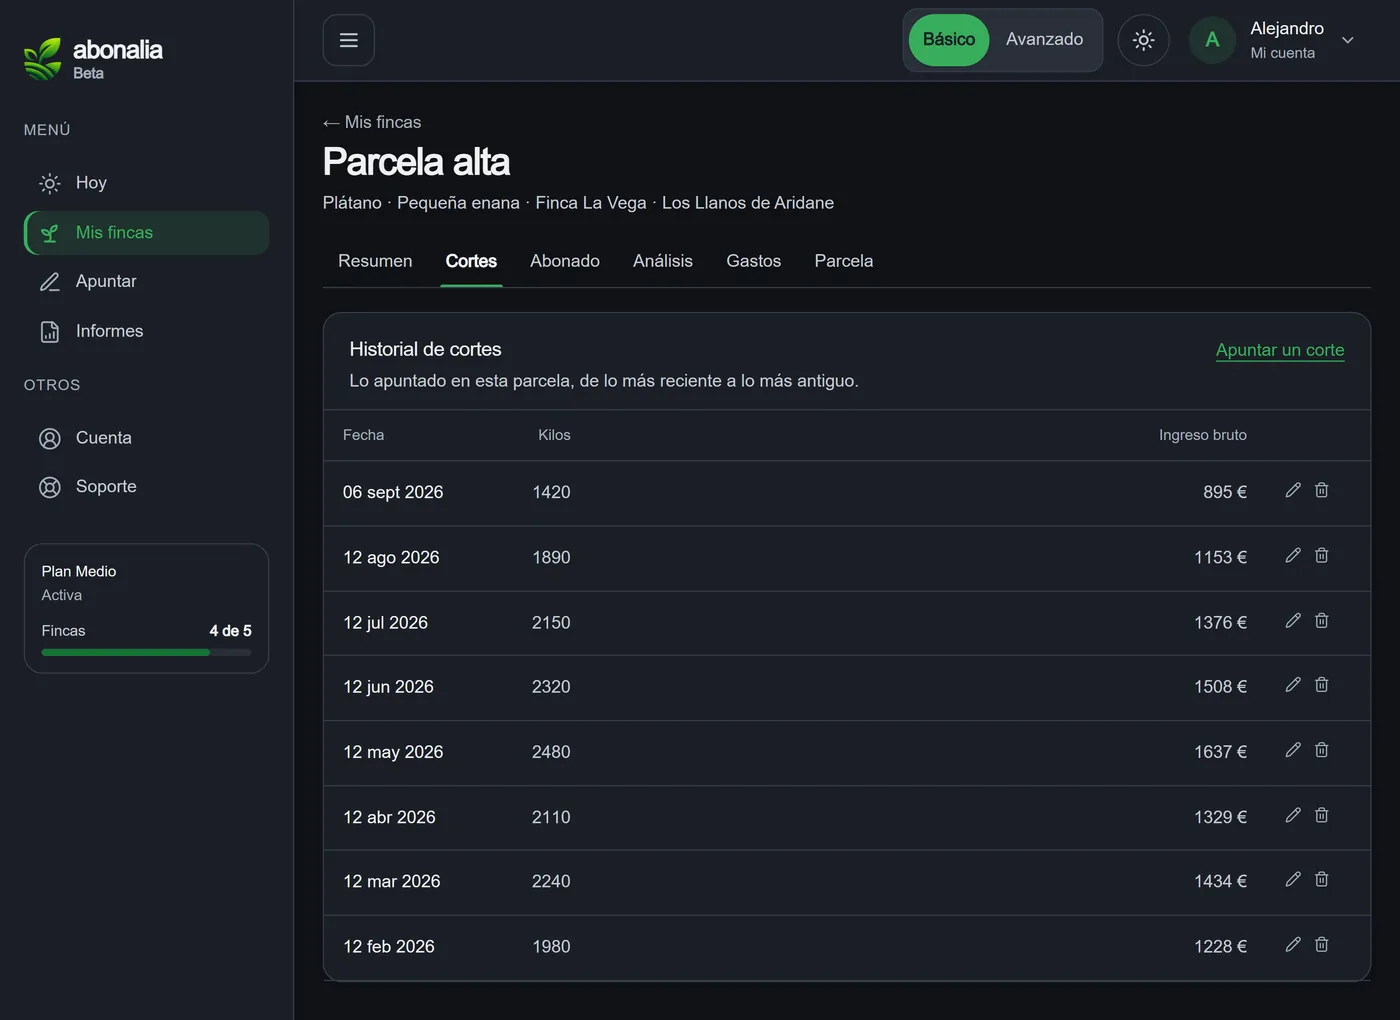Delete the 12 abr 2026 corte

tap(1321, 815)
